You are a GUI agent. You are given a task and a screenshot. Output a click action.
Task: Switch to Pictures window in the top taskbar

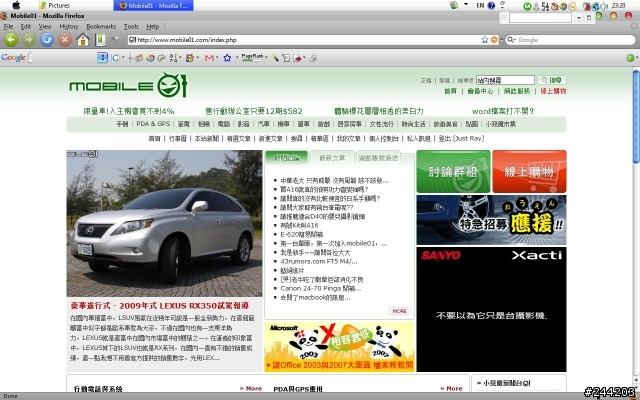[54, 5]
